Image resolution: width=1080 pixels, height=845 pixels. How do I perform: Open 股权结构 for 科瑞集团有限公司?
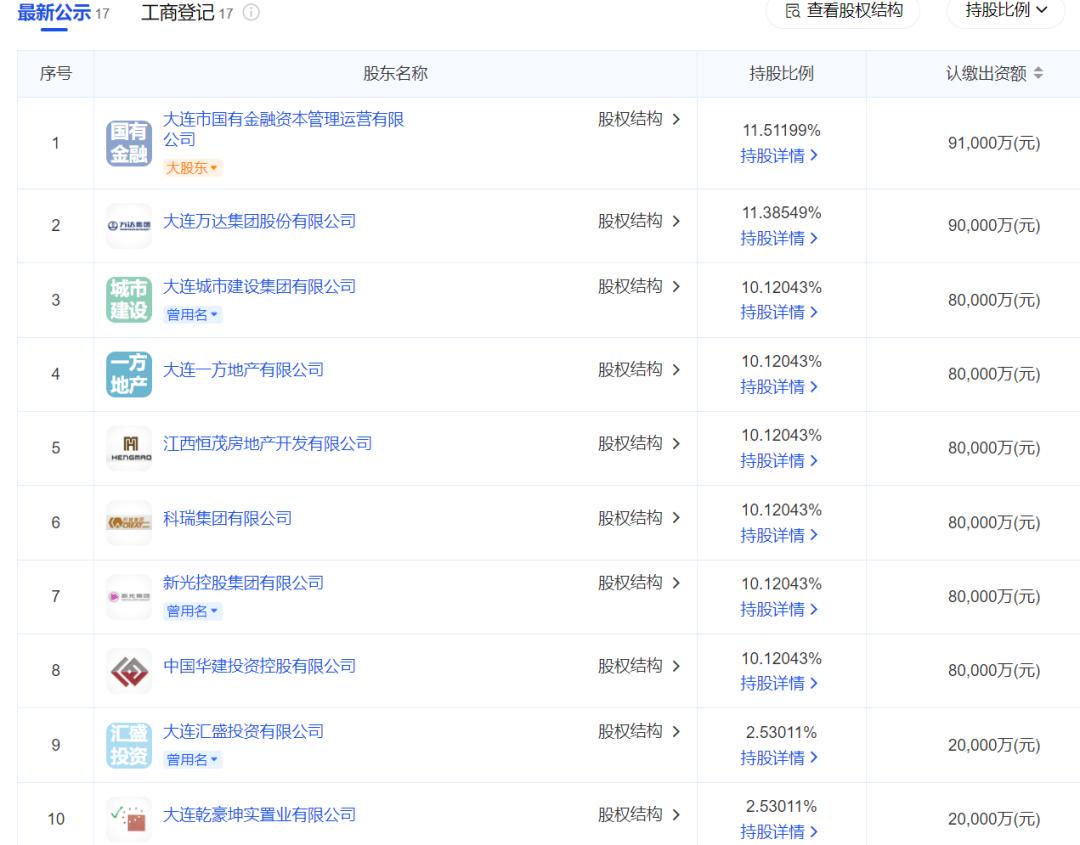tap(638, 518)
